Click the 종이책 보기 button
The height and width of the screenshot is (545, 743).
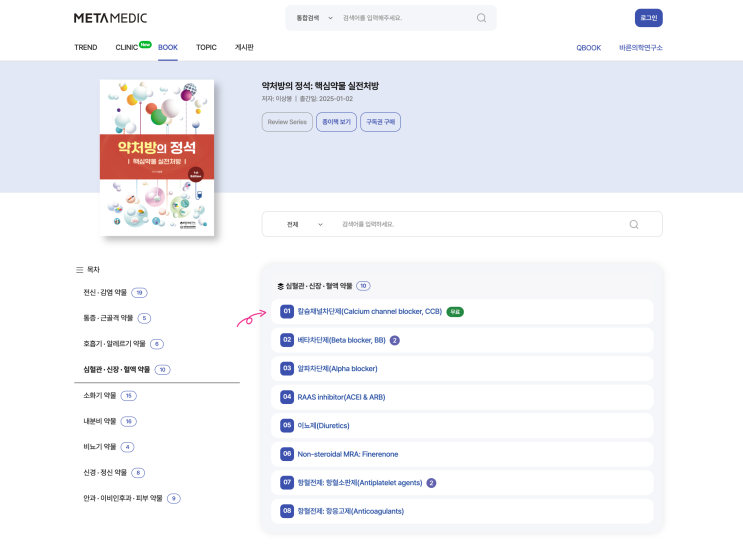[x=336, y=122]
